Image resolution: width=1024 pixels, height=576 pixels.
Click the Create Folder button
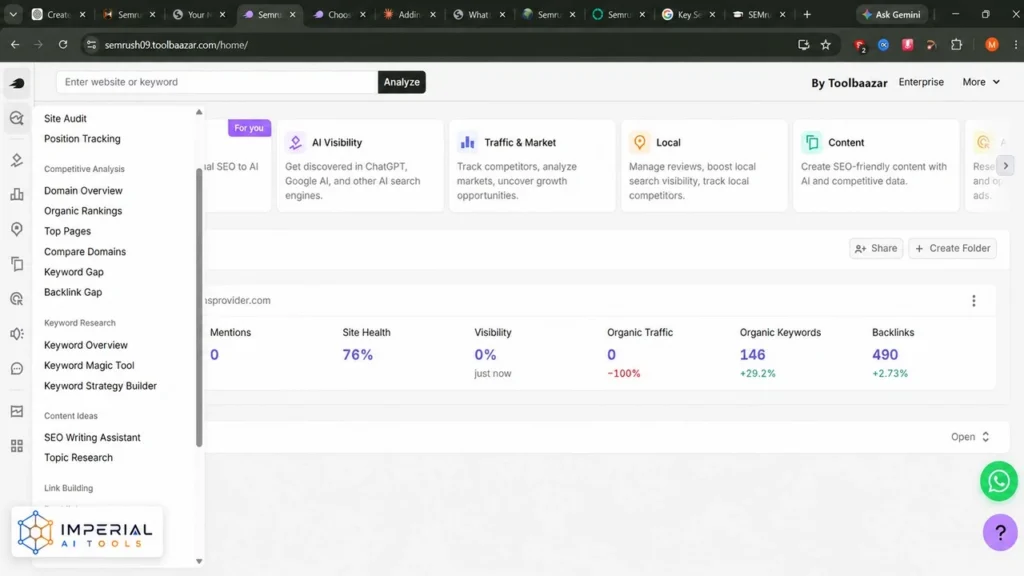[x=953, y=248]
